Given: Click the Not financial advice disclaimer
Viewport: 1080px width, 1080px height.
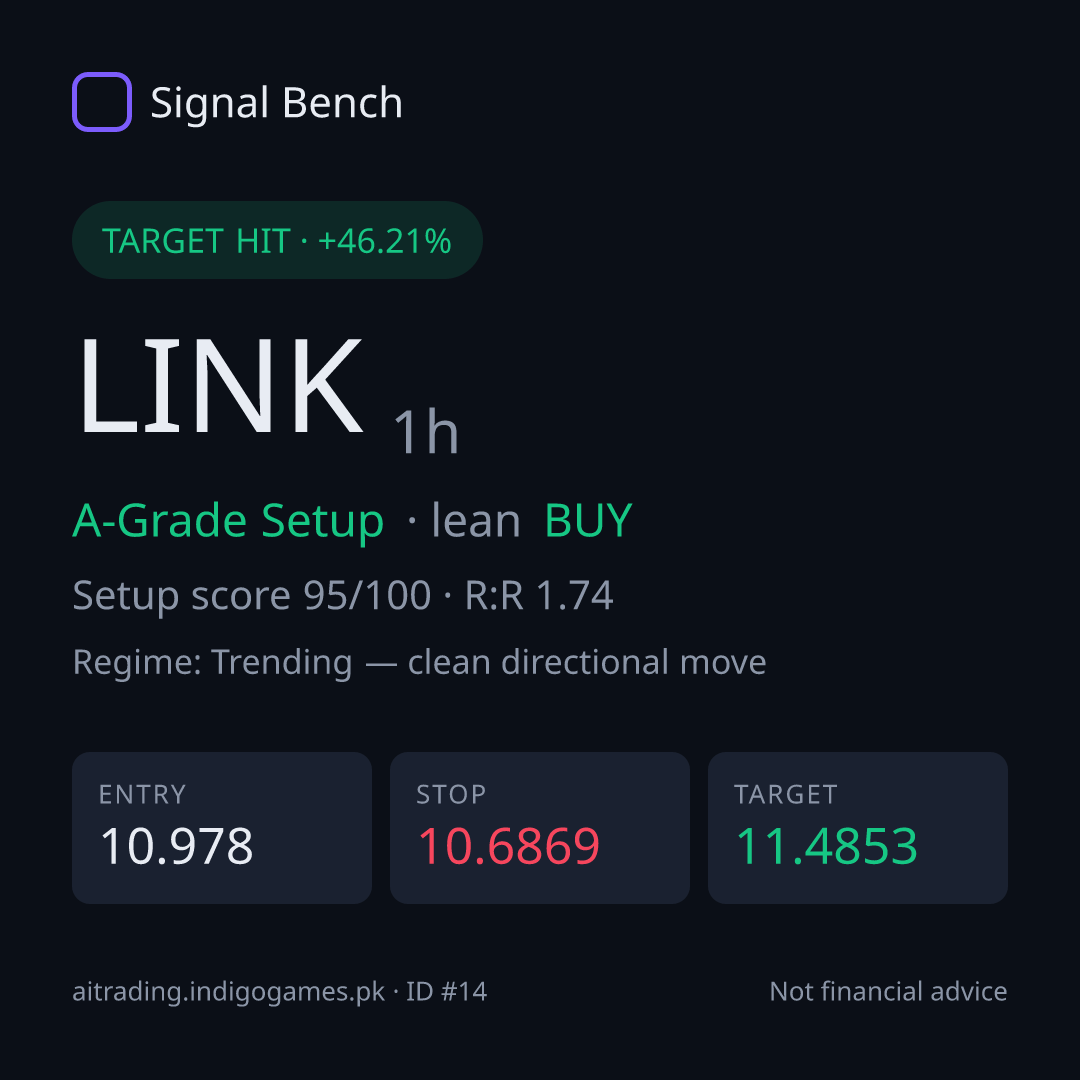Looking at the screenshot, I should pos(889,992).
